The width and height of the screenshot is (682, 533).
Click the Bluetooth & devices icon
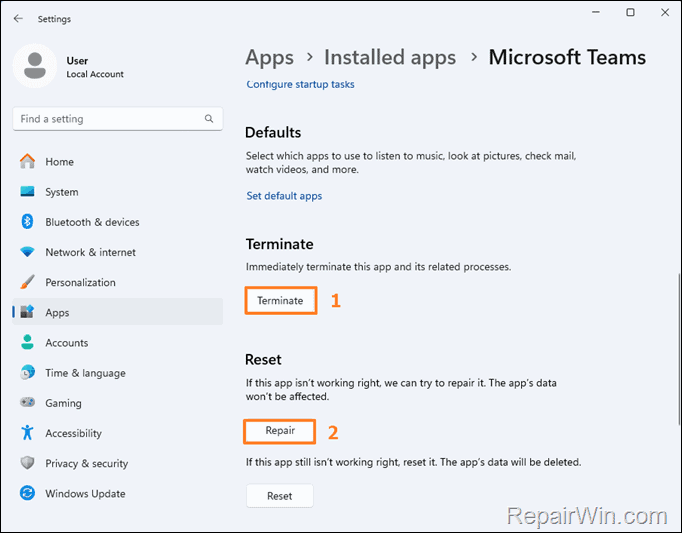point(27,221)
